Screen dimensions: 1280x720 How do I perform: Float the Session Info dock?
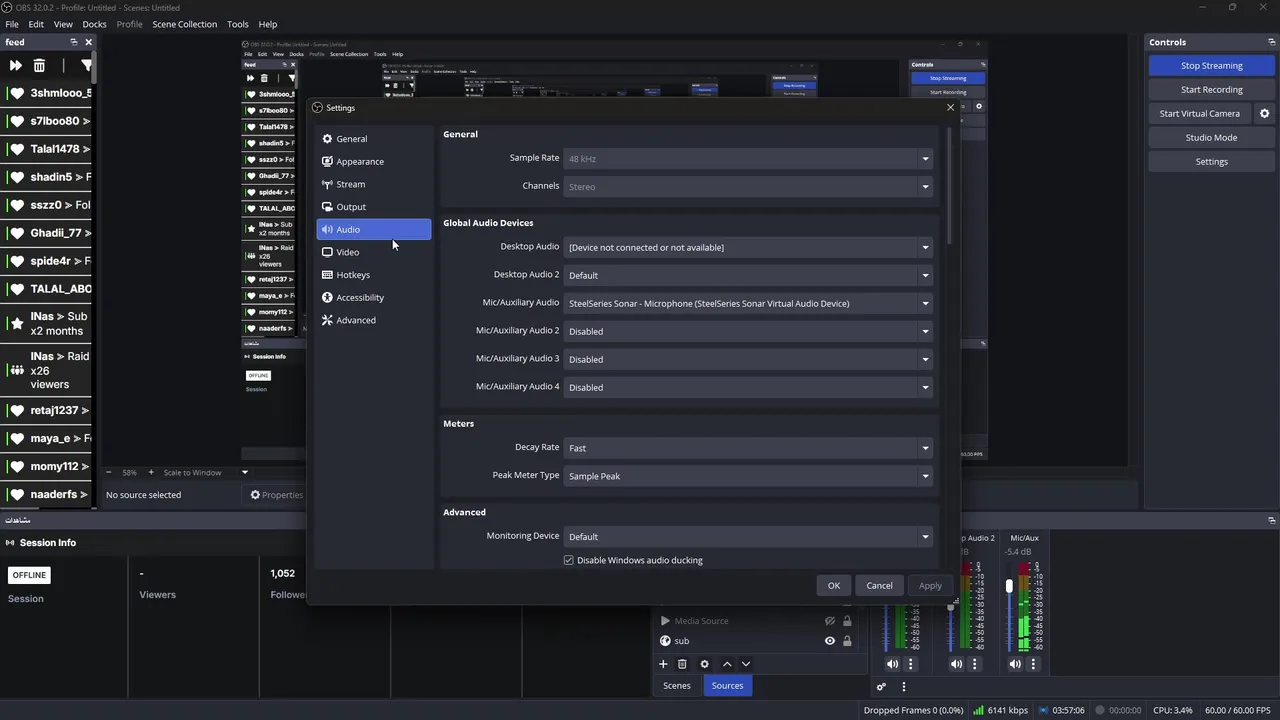[1271, 520]
